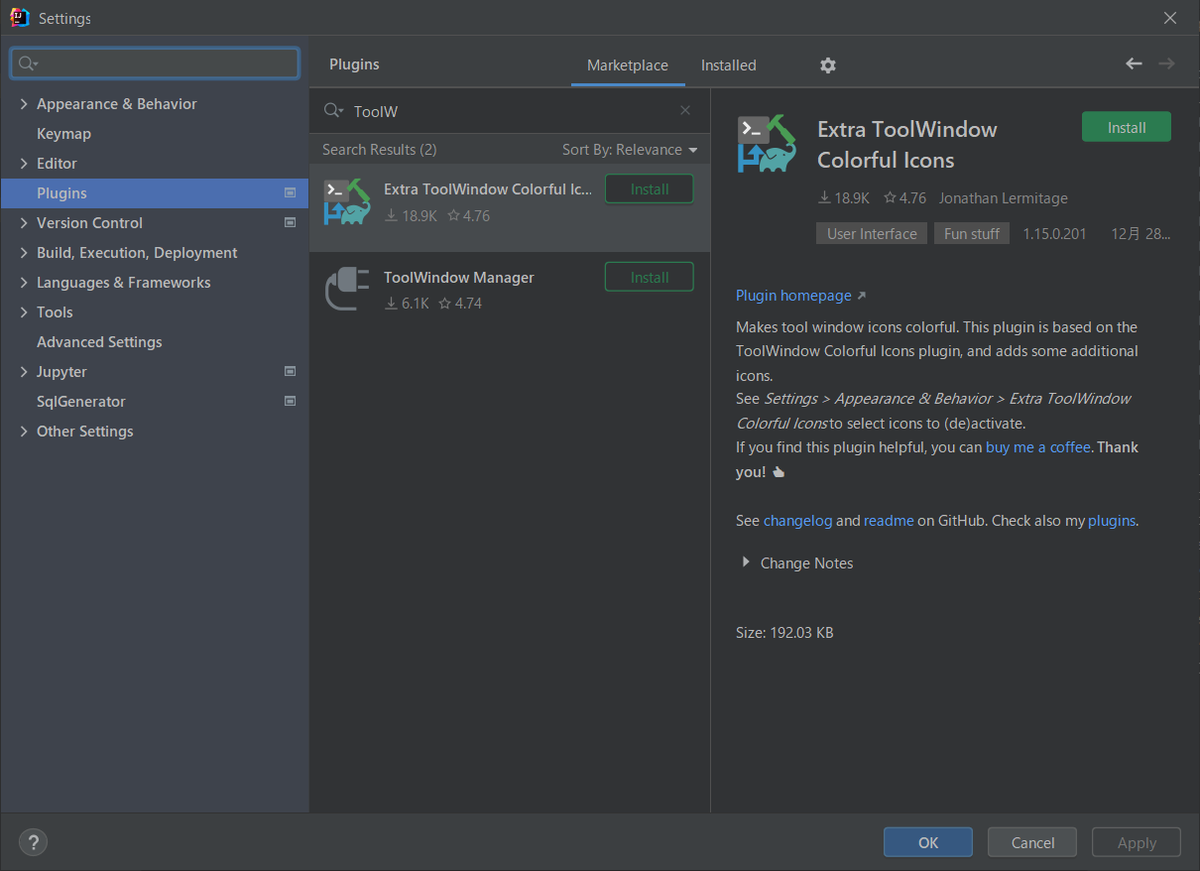Click Jonathan Lermitage author name
The image size is (1200, 871).
[1003, 198]
